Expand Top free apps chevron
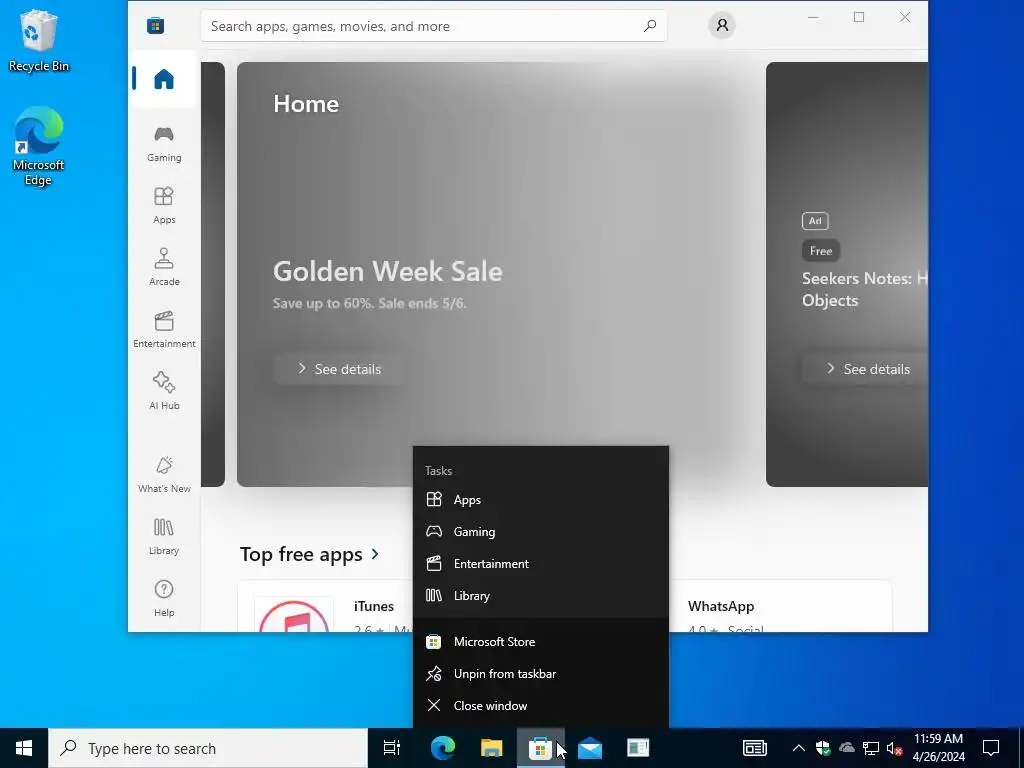 point(375,554)
